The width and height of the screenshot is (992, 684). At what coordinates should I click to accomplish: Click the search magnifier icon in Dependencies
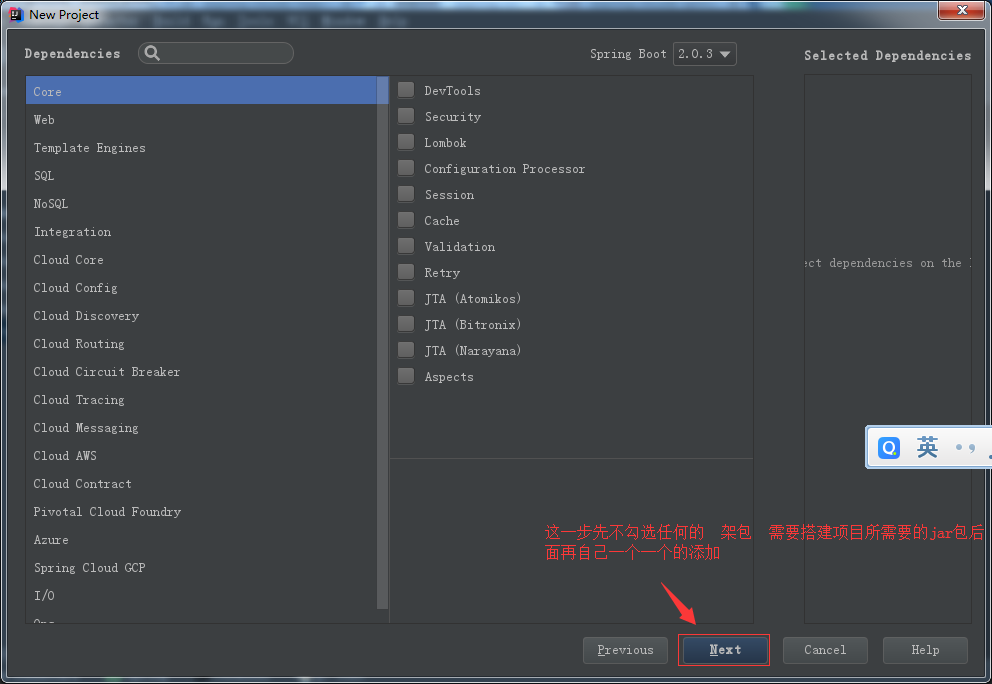(x=152, y=53)
